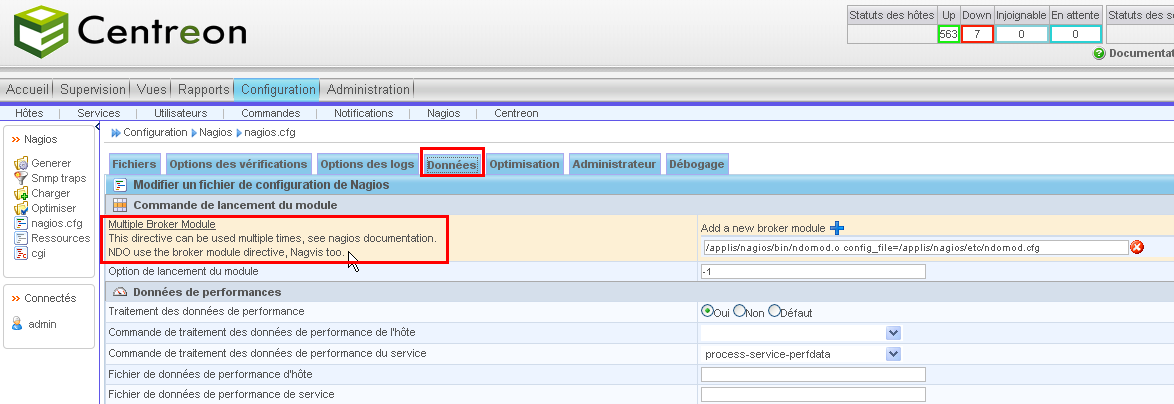The height and width of the screenshot is (404, 1174).
Task: Remove broker module with red delete icon
Action: [x=1136, y=248]
